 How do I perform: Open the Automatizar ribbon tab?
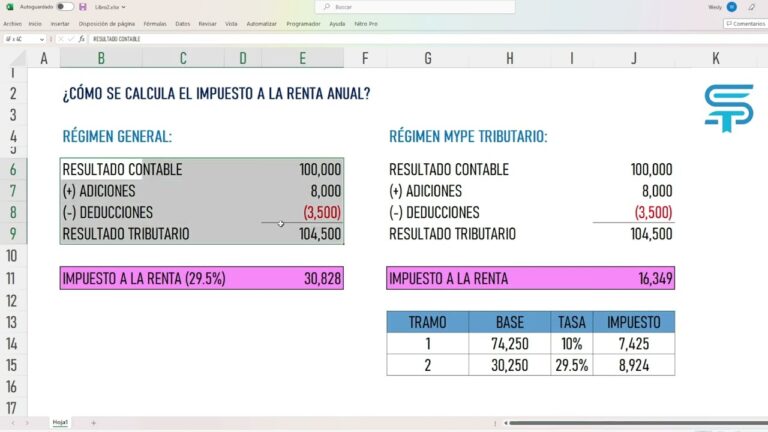pos(262,24)
